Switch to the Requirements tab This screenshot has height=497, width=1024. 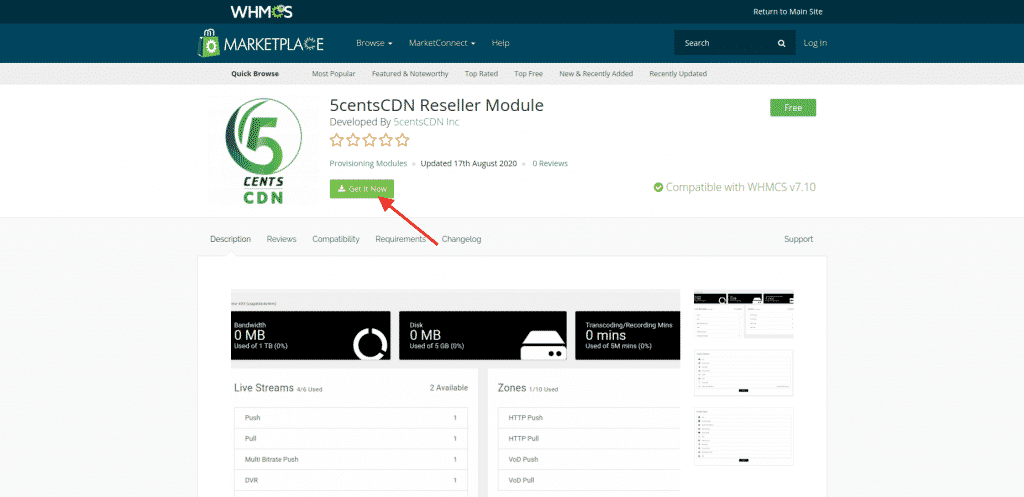(x=400, y=239)
